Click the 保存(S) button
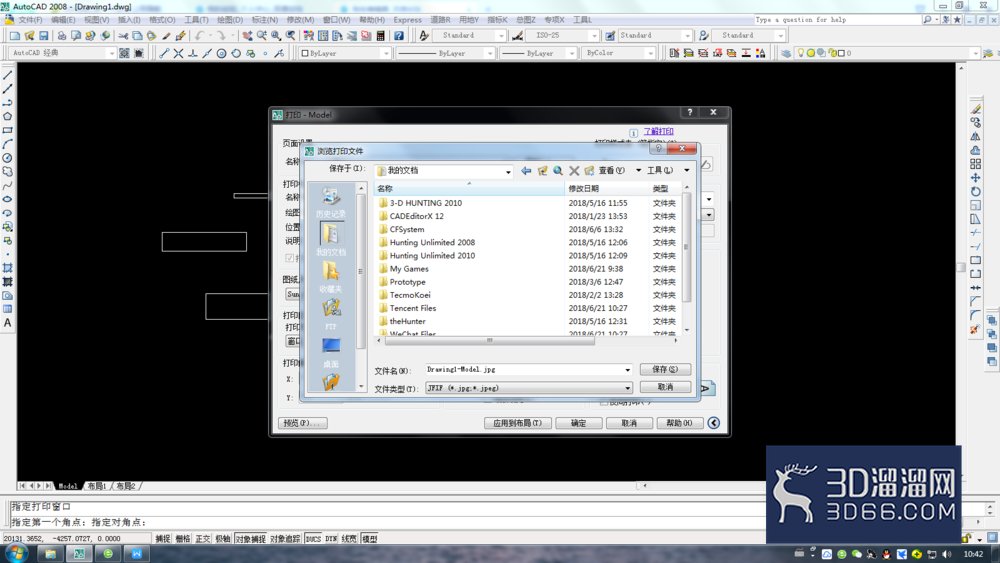The height and width of the screenshot is (563, 1000). (x=665, y=369)
